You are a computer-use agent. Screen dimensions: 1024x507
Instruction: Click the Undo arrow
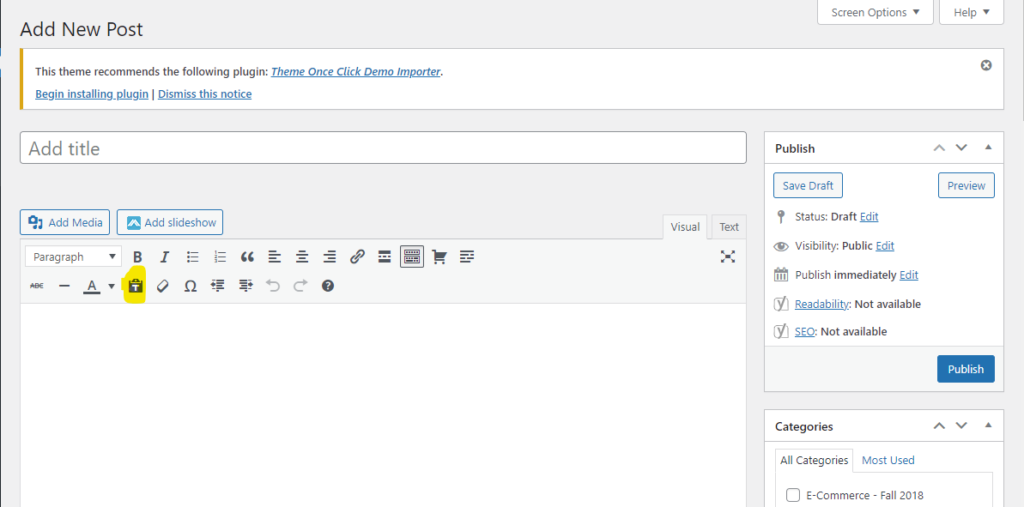click(x=273, y=286)
